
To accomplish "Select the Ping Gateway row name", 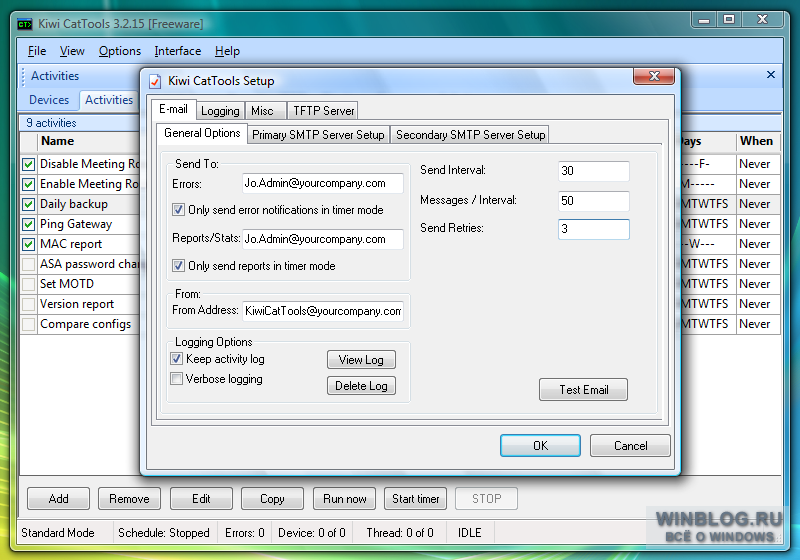I will click(76, 224).
